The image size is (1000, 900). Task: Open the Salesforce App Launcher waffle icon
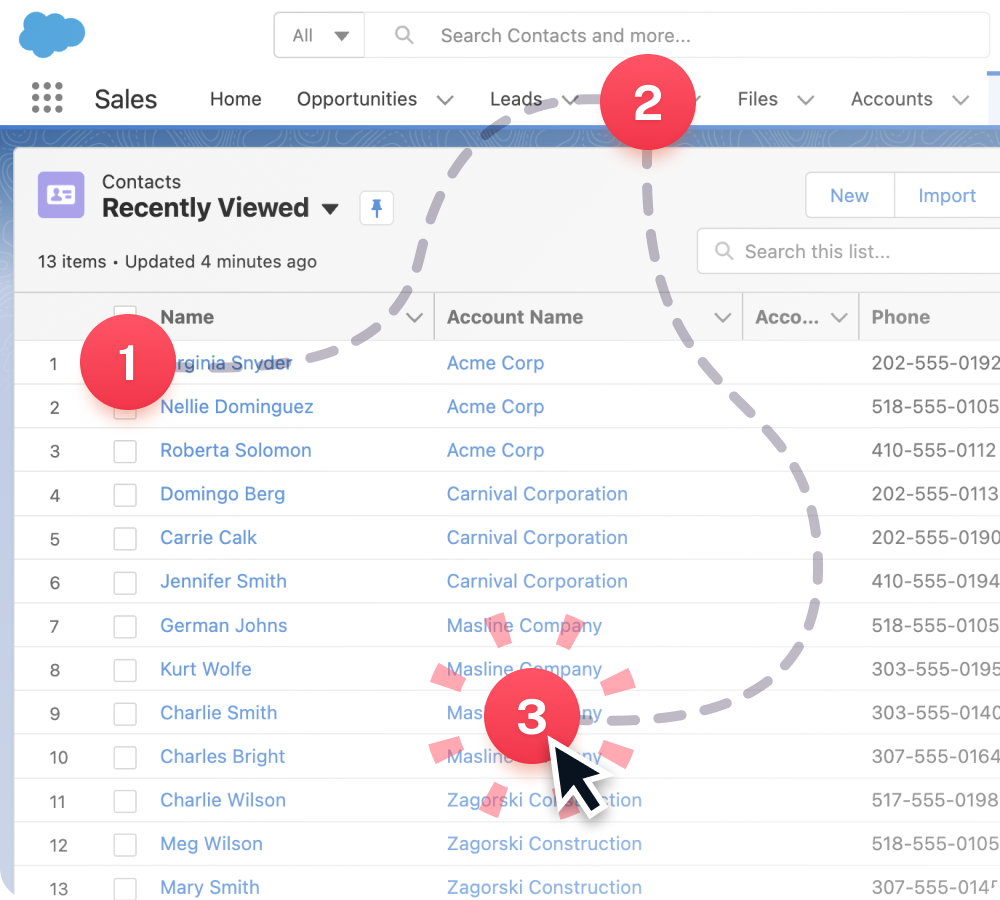(x=46, y=98)
